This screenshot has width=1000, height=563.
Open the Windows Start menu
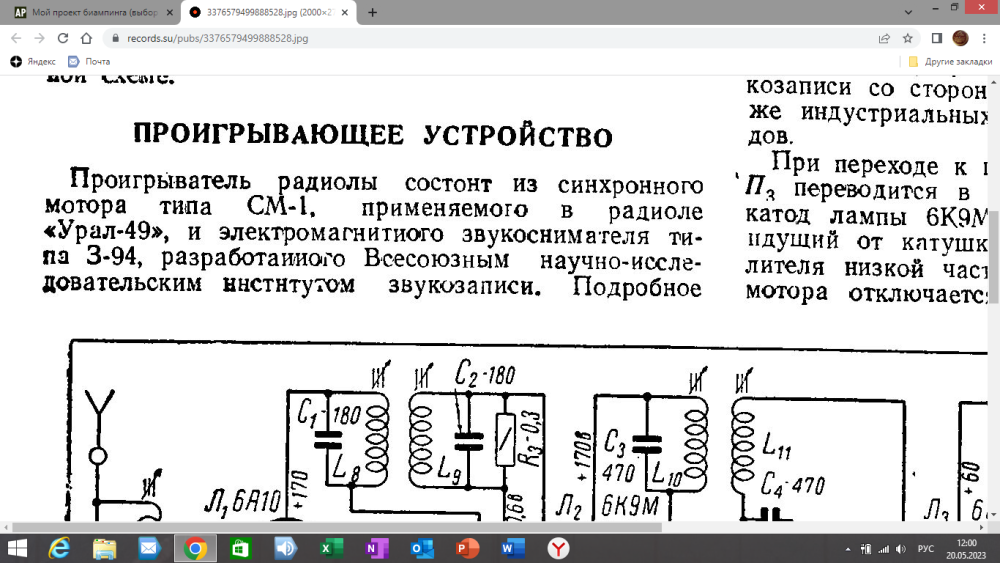coord(17,548)
